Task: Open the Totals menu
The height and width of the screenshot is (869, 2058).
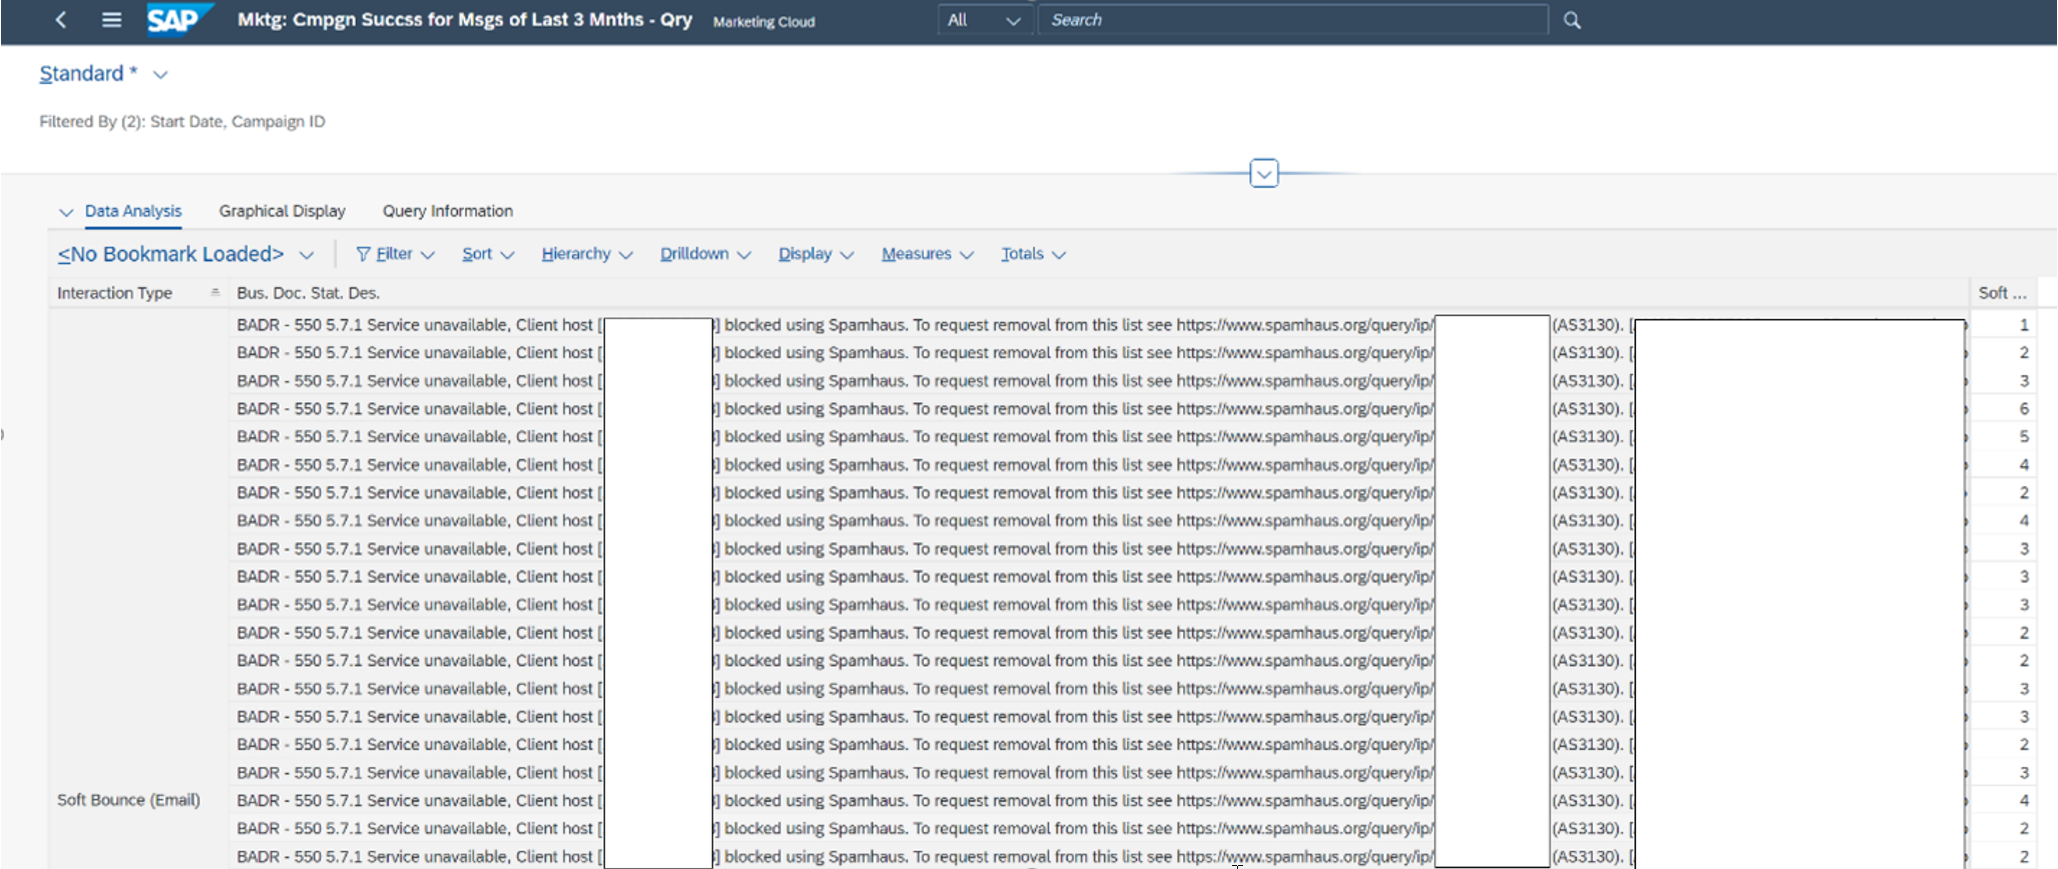Action: (x=1032, y=254)
